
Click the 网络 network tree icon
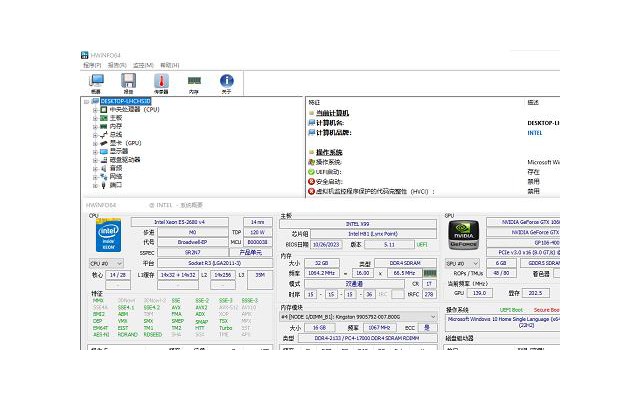click(104, 177)
